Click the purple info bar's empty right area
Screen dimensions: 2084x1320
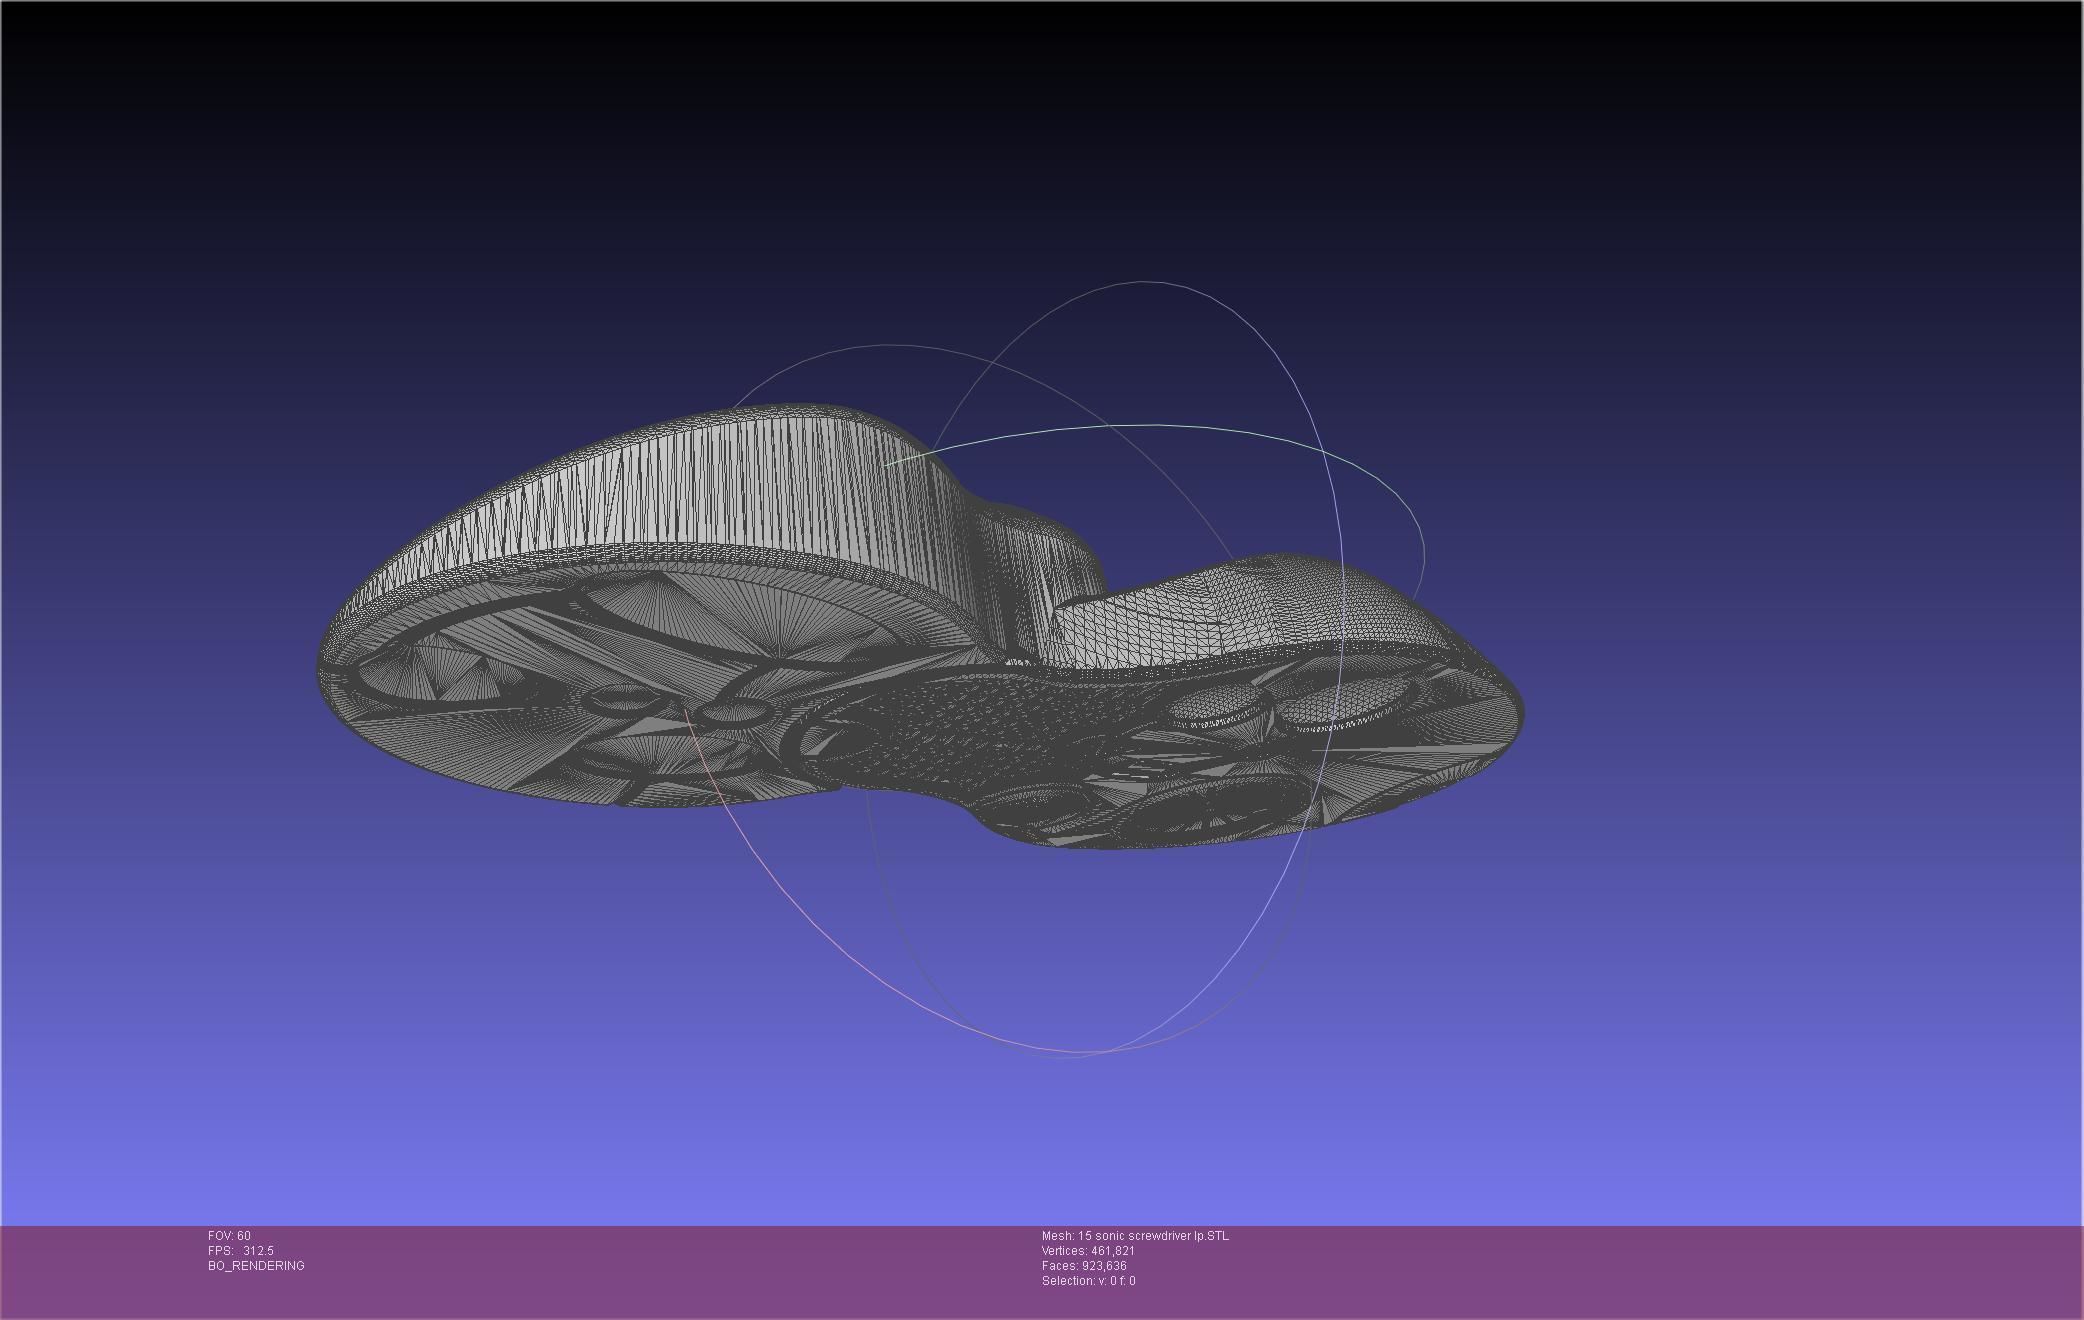click(1700, 1270)
